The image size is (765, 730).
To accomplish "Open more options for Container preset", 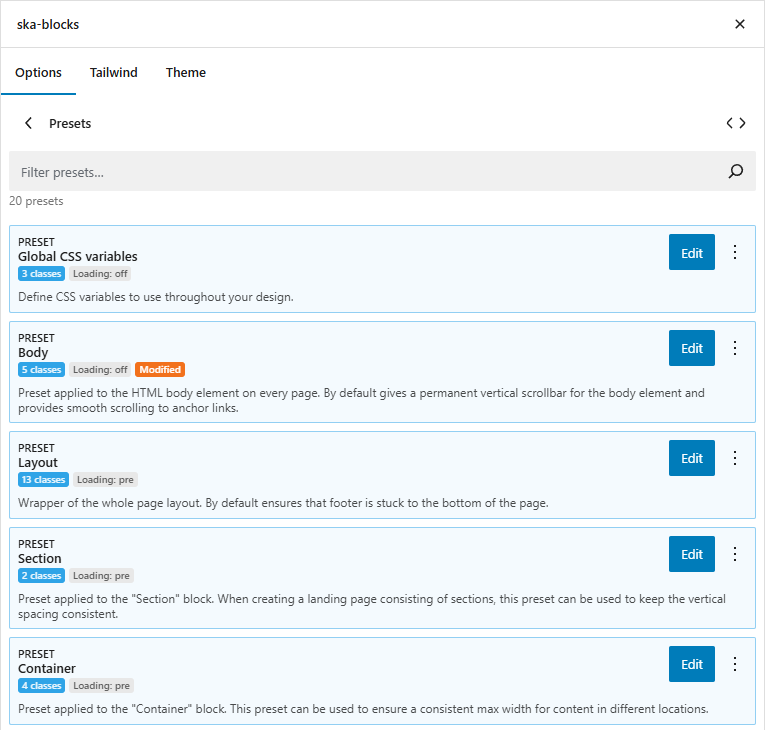I will pos(735,665).
